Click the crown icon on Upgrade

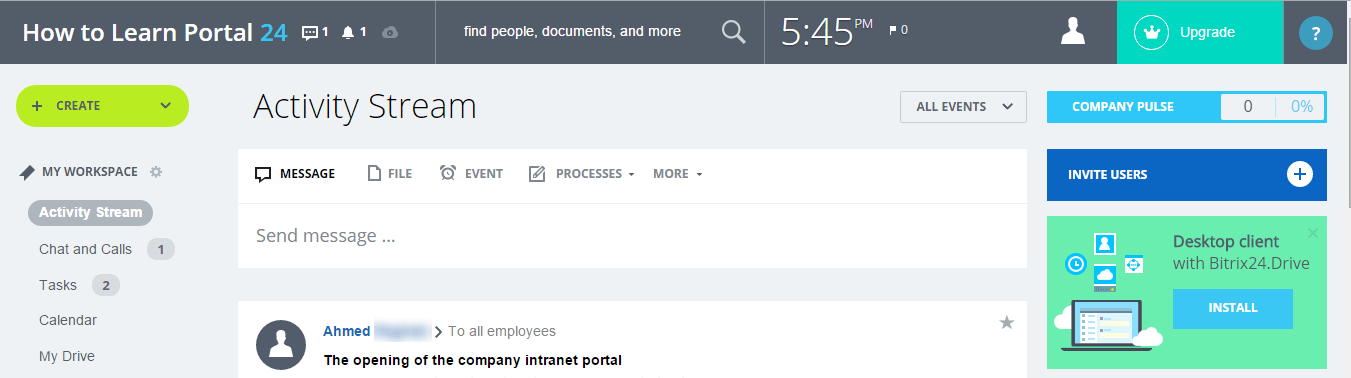(x=1152, y=32)
